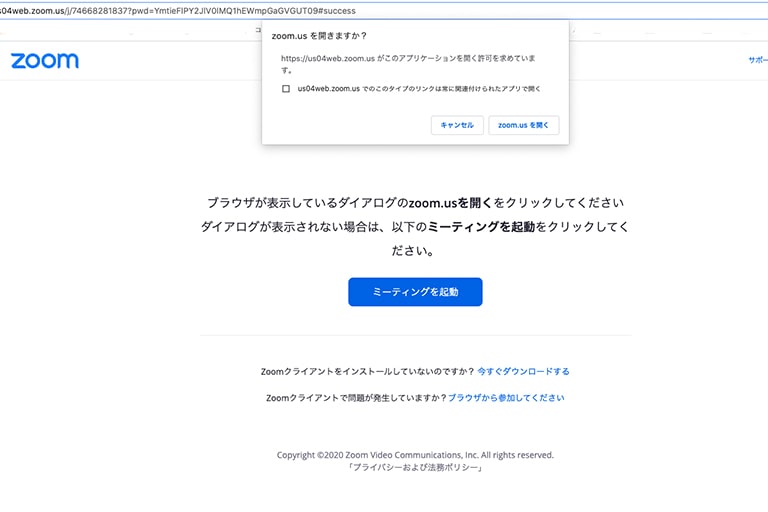This screenshot has height=512, width=768.
Task: Click the bold 'zoom.usを開く' text in the instructions
Action: [451, 203]
